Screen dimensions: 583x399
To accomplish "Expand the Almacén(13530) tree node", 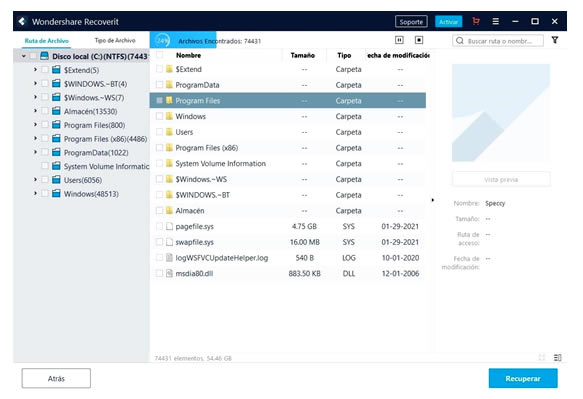I will [35, 111].
